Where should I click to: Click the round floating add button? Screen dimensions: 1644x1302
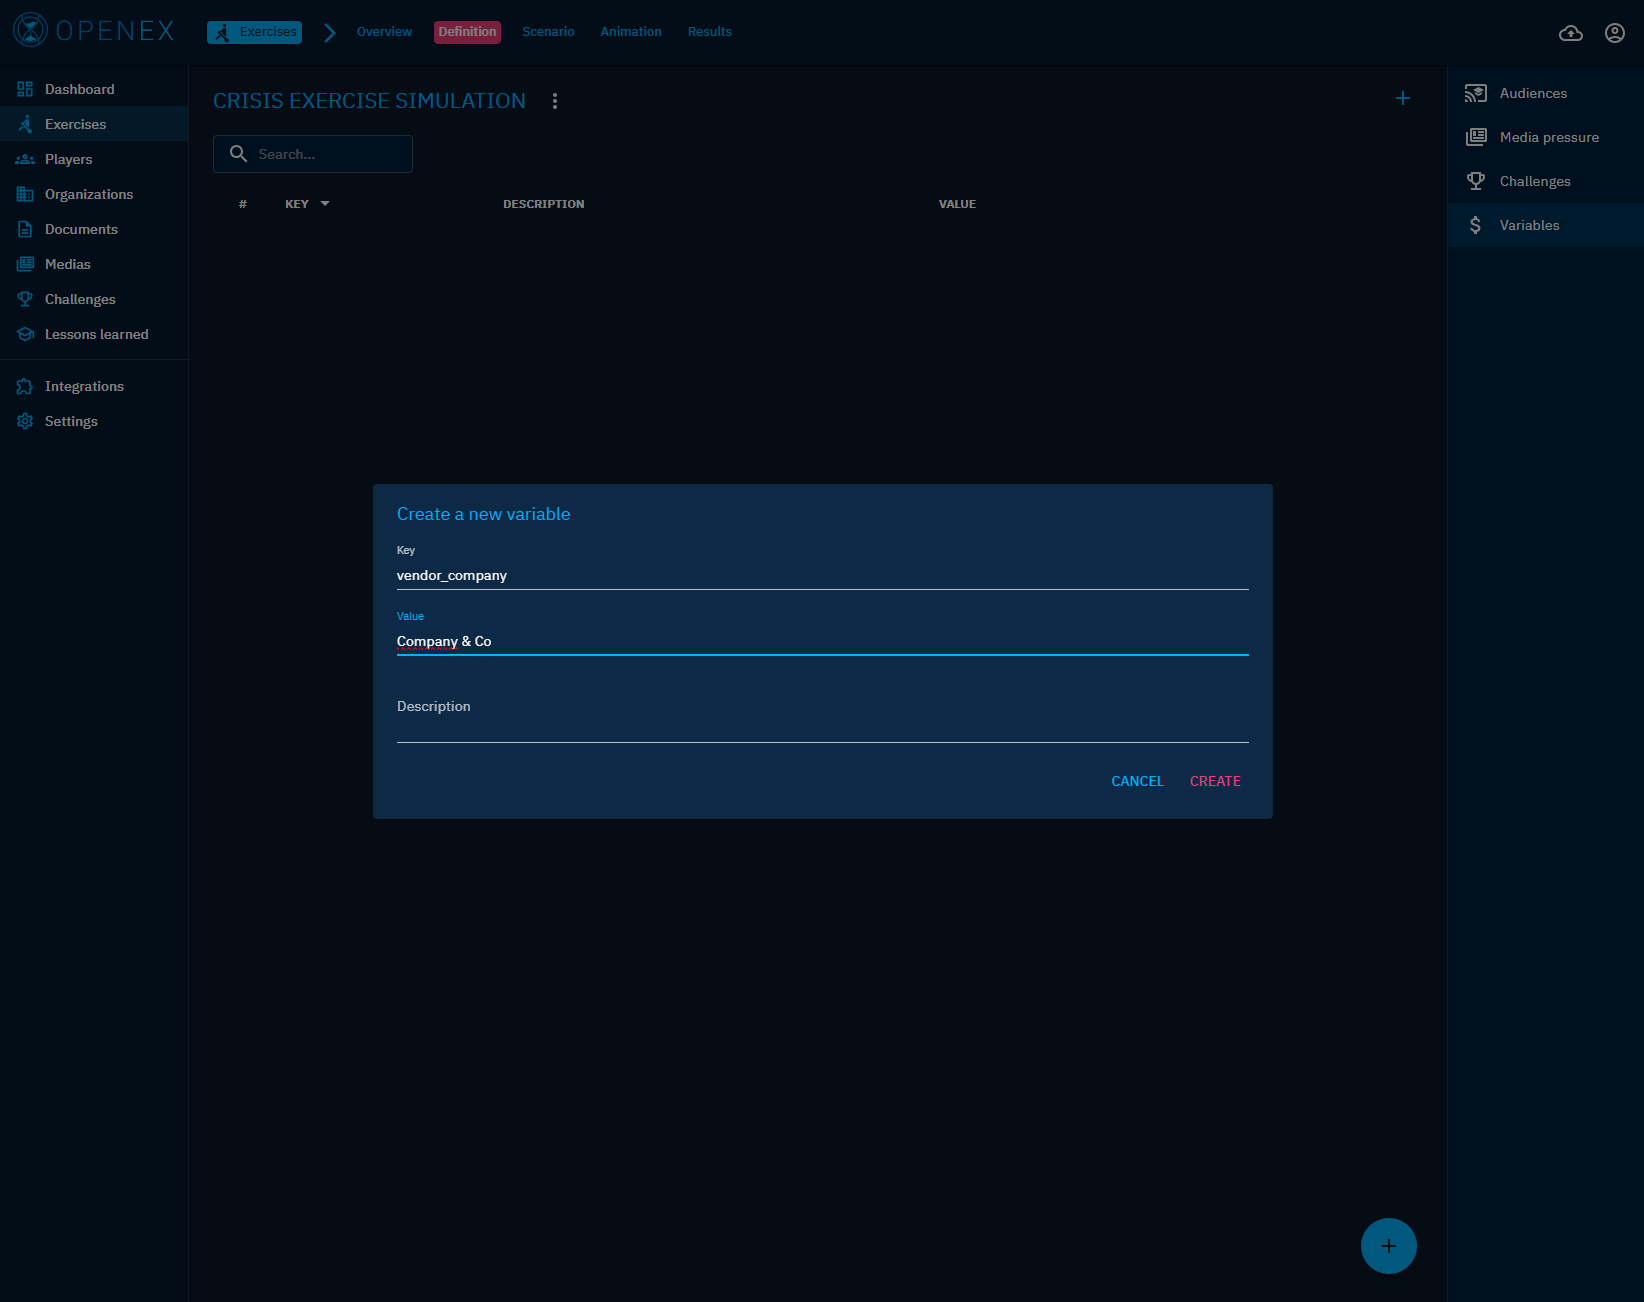(x=1388, y=1246)
